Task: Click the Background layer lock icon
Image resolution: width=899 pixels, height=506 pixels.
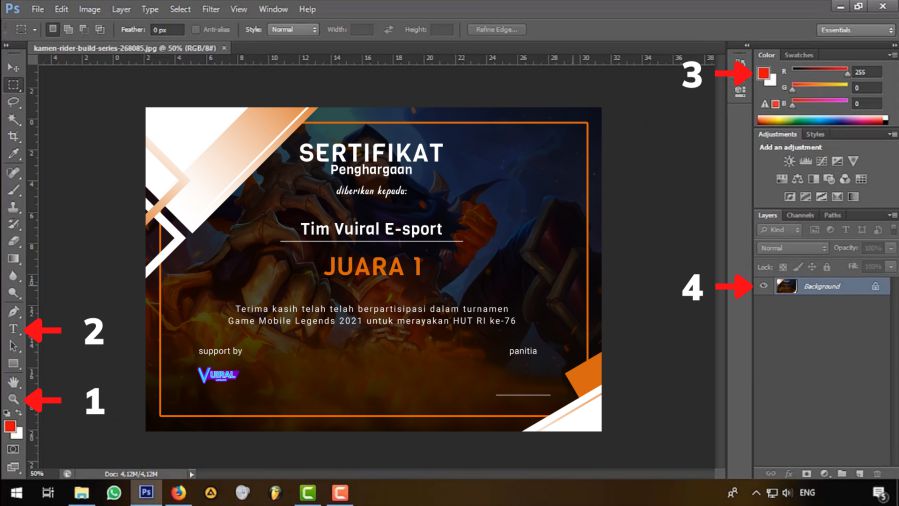Action: coord(875,286)
